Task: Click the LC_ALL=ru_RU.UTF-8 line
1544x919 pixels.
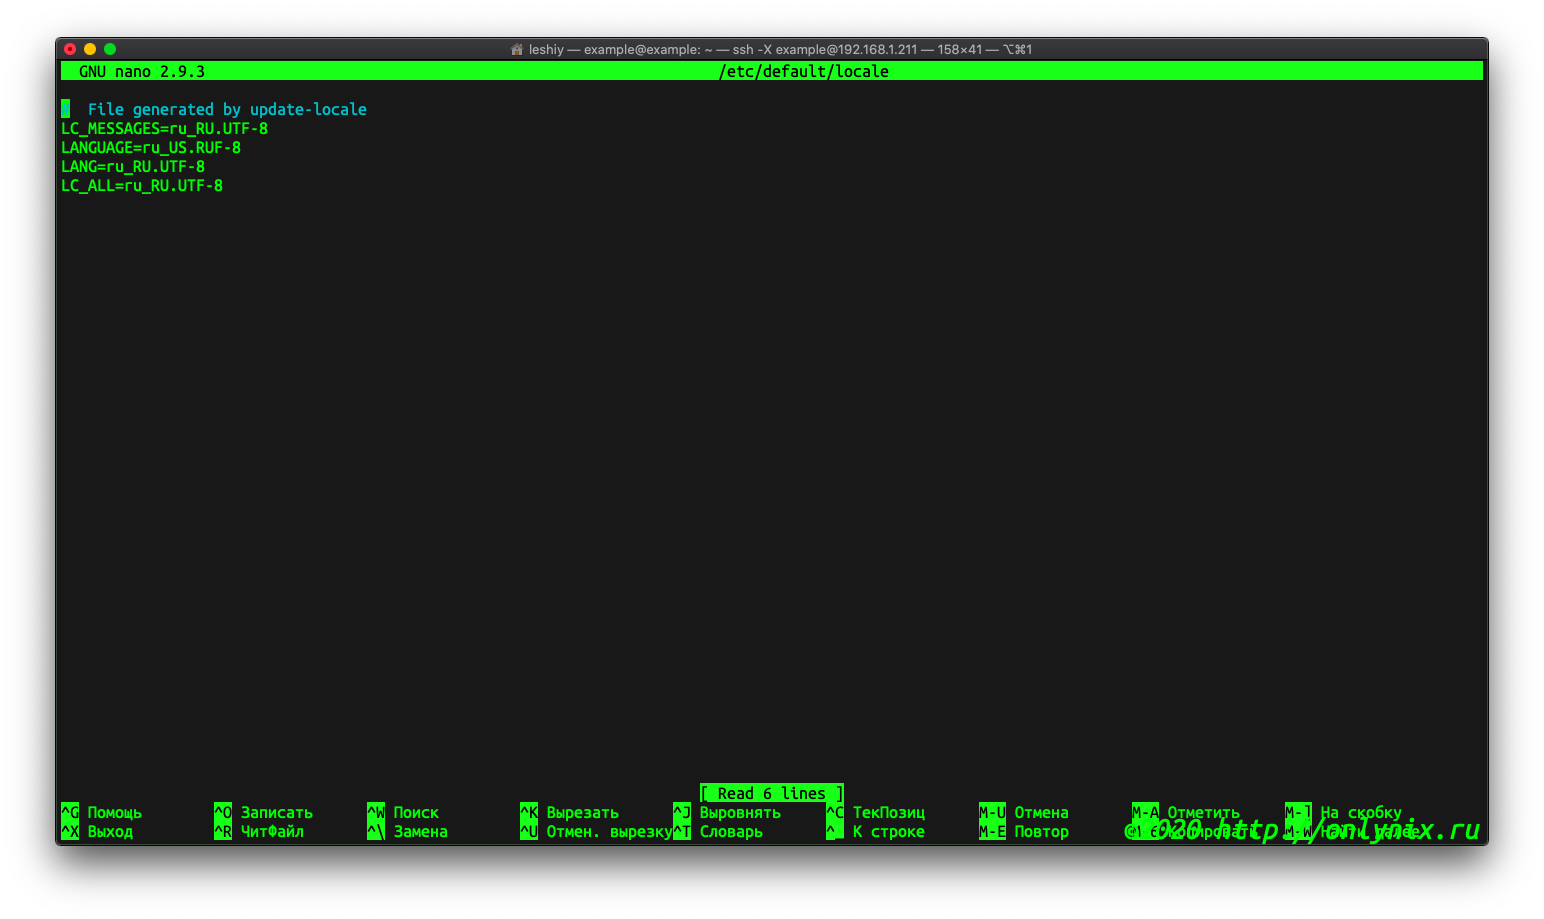Action: point(142,186)
